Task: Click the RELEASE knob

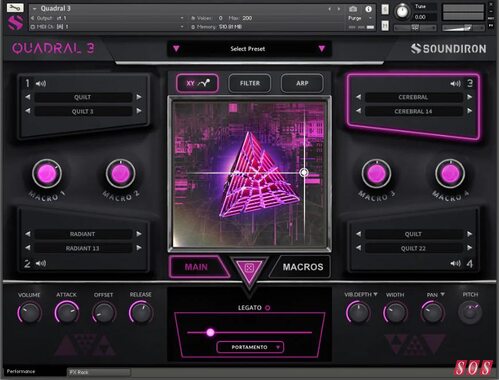Action: pos(141,313)
